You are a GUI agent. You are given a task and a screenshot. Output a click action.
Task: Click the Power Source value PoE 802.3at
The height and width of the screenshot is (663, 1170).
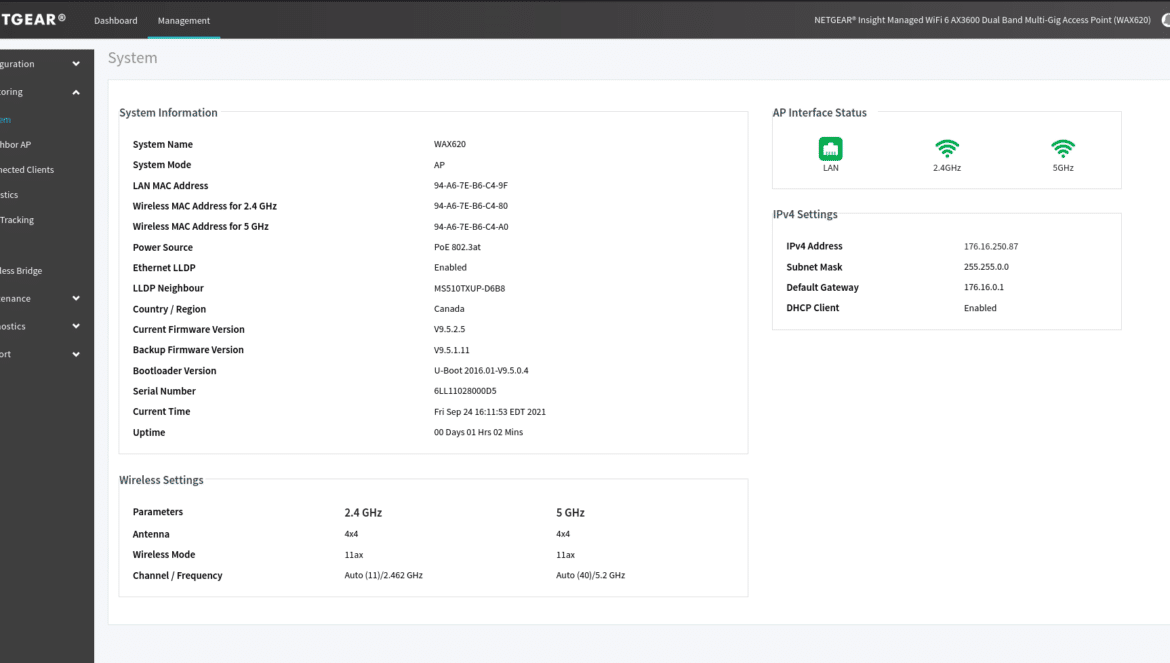[457, 247]
